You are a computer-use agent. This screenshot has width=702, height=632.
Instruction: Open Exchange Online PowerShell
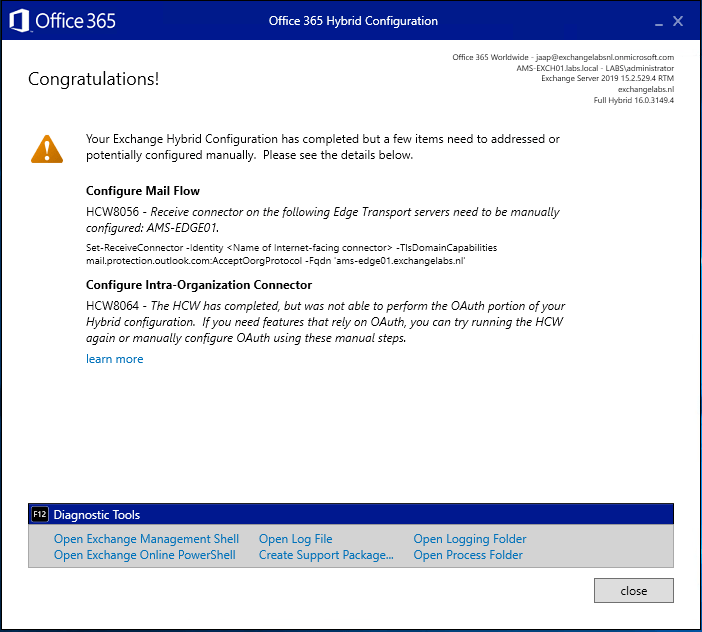pos(144,555)
